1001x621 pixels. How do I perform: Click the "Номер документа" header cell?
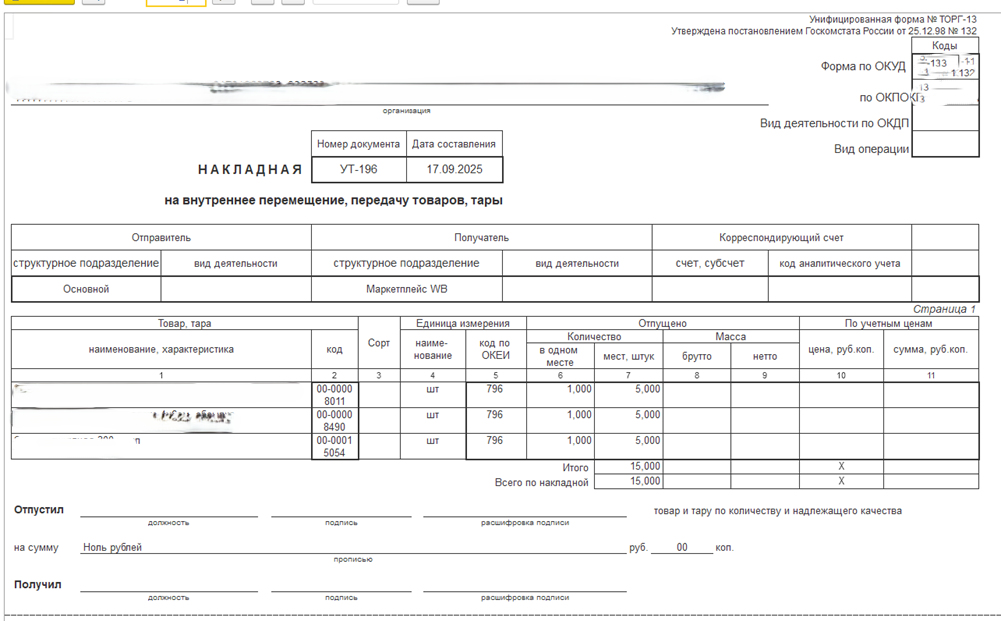(x=359, y=144)
